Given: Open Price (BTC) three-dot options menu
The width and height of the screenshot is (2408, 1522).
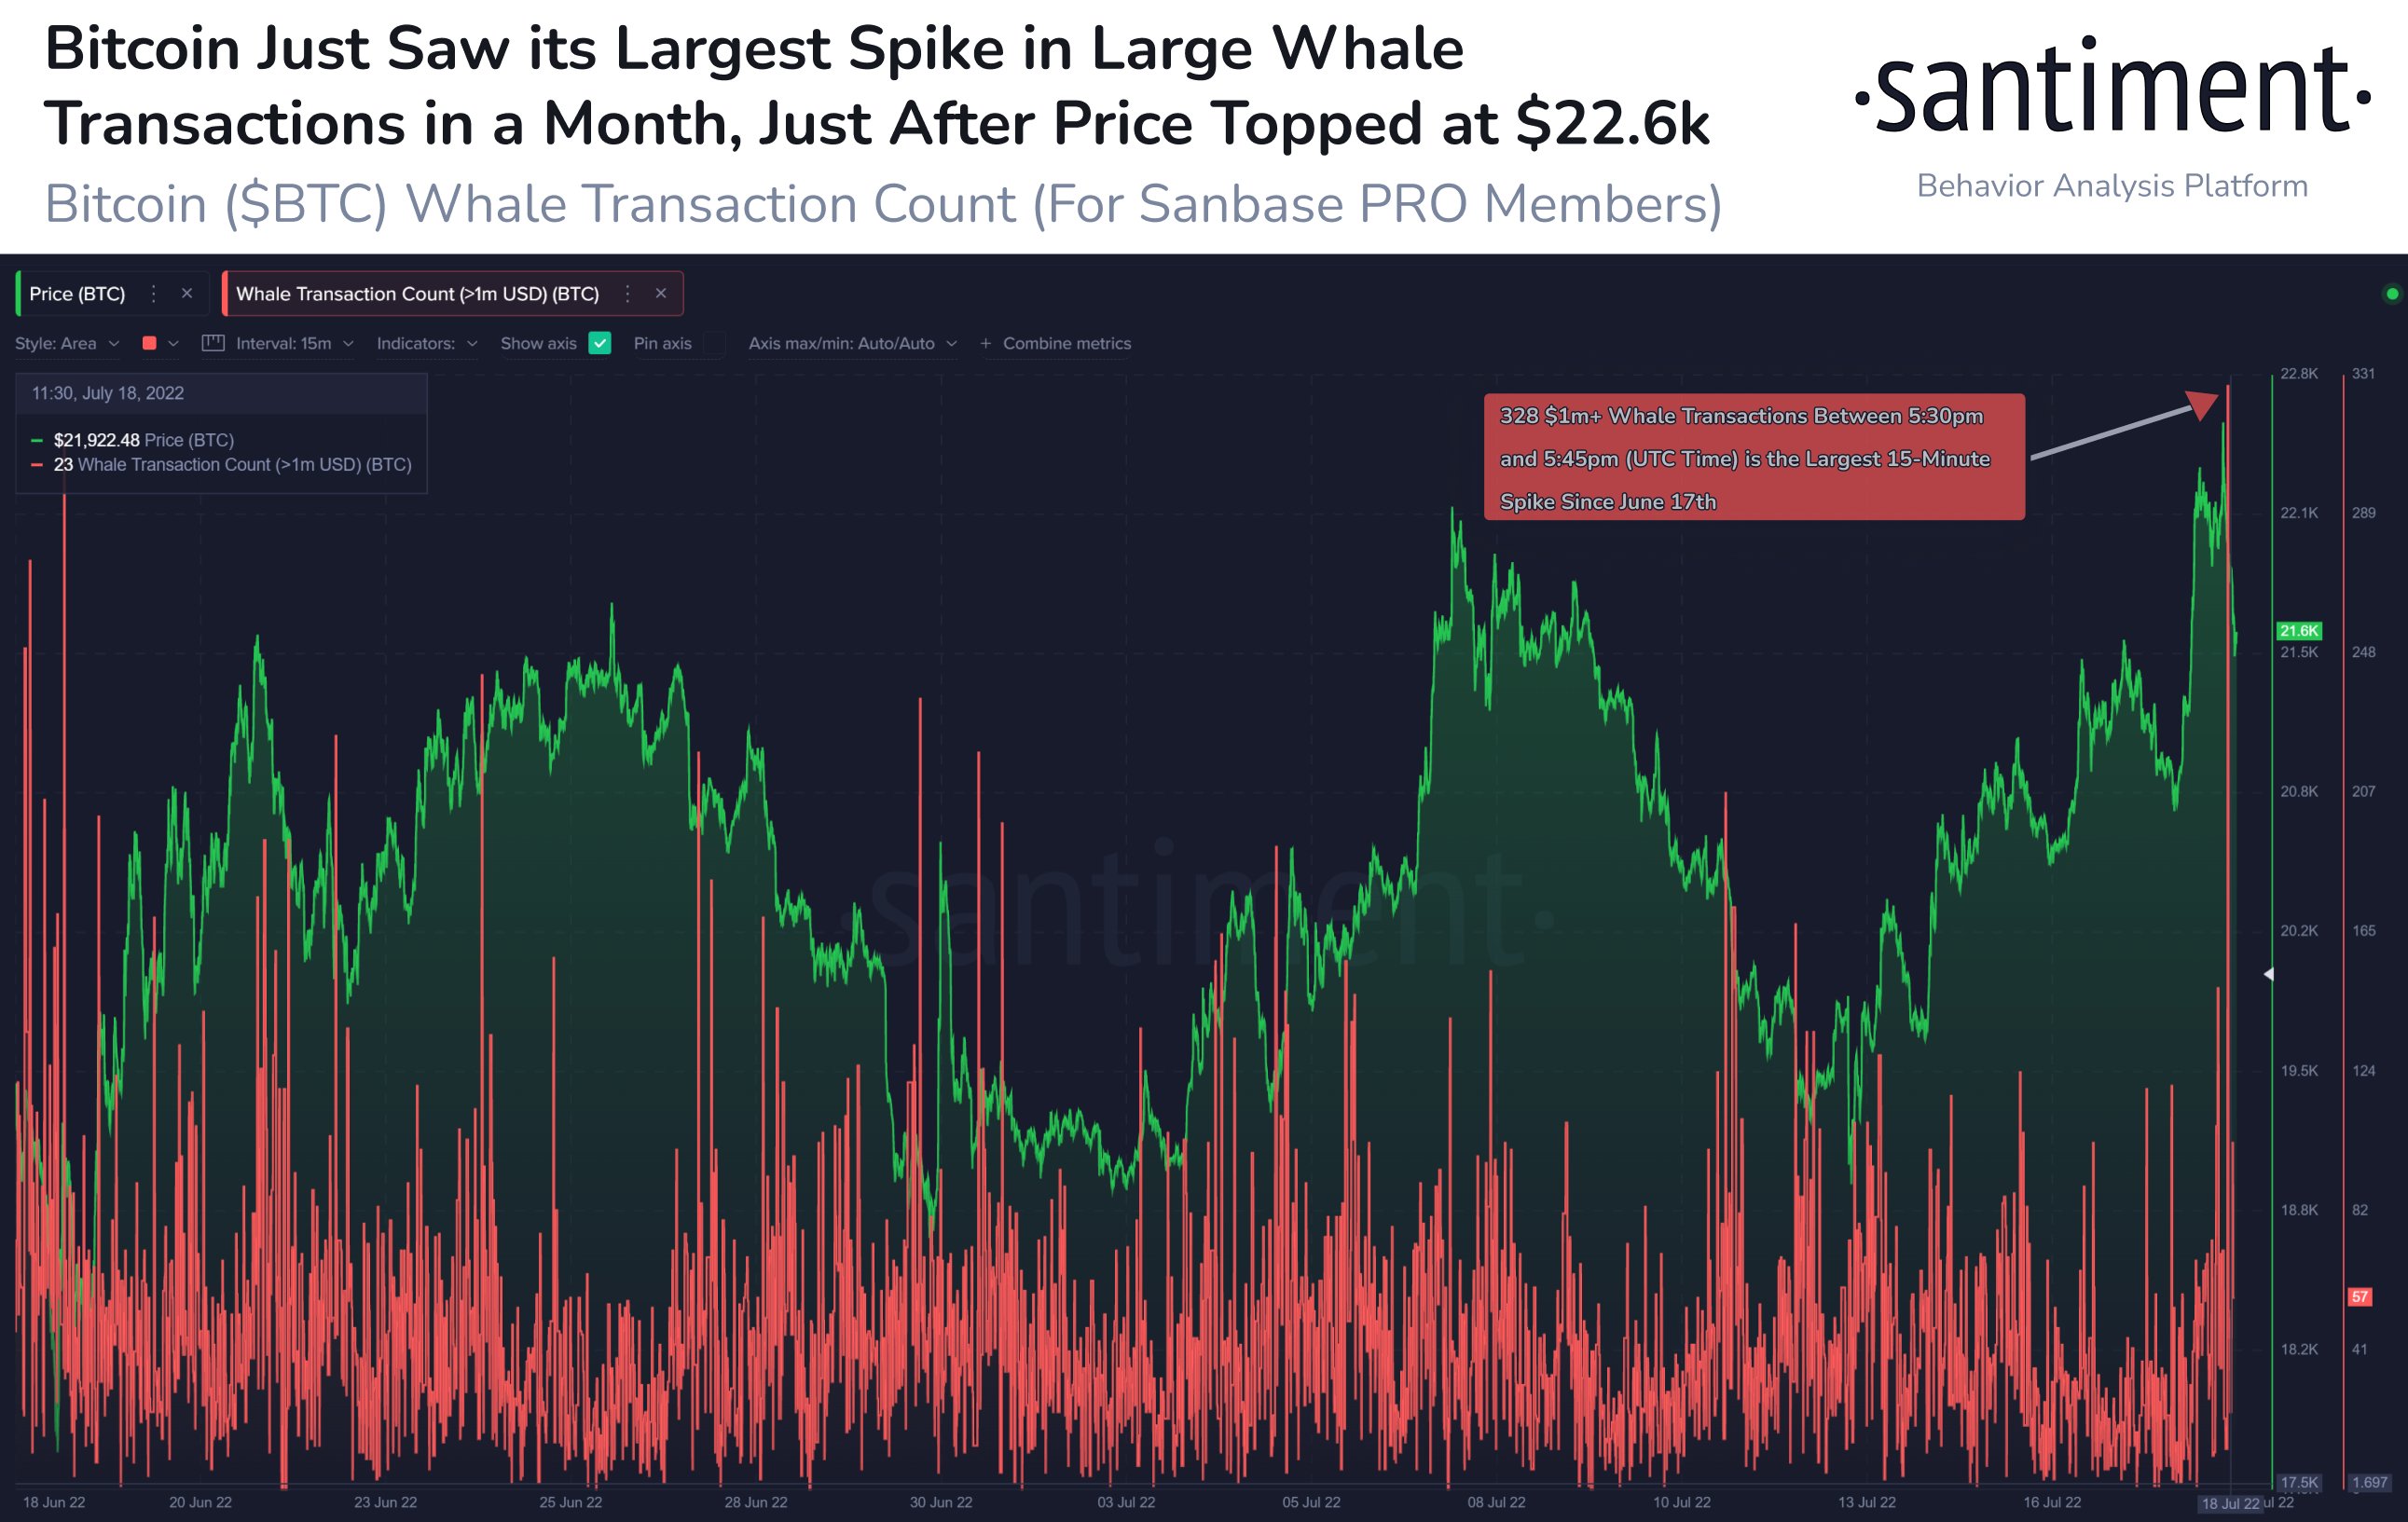Looking at the screenshot, I should click(x=153, y=293).
